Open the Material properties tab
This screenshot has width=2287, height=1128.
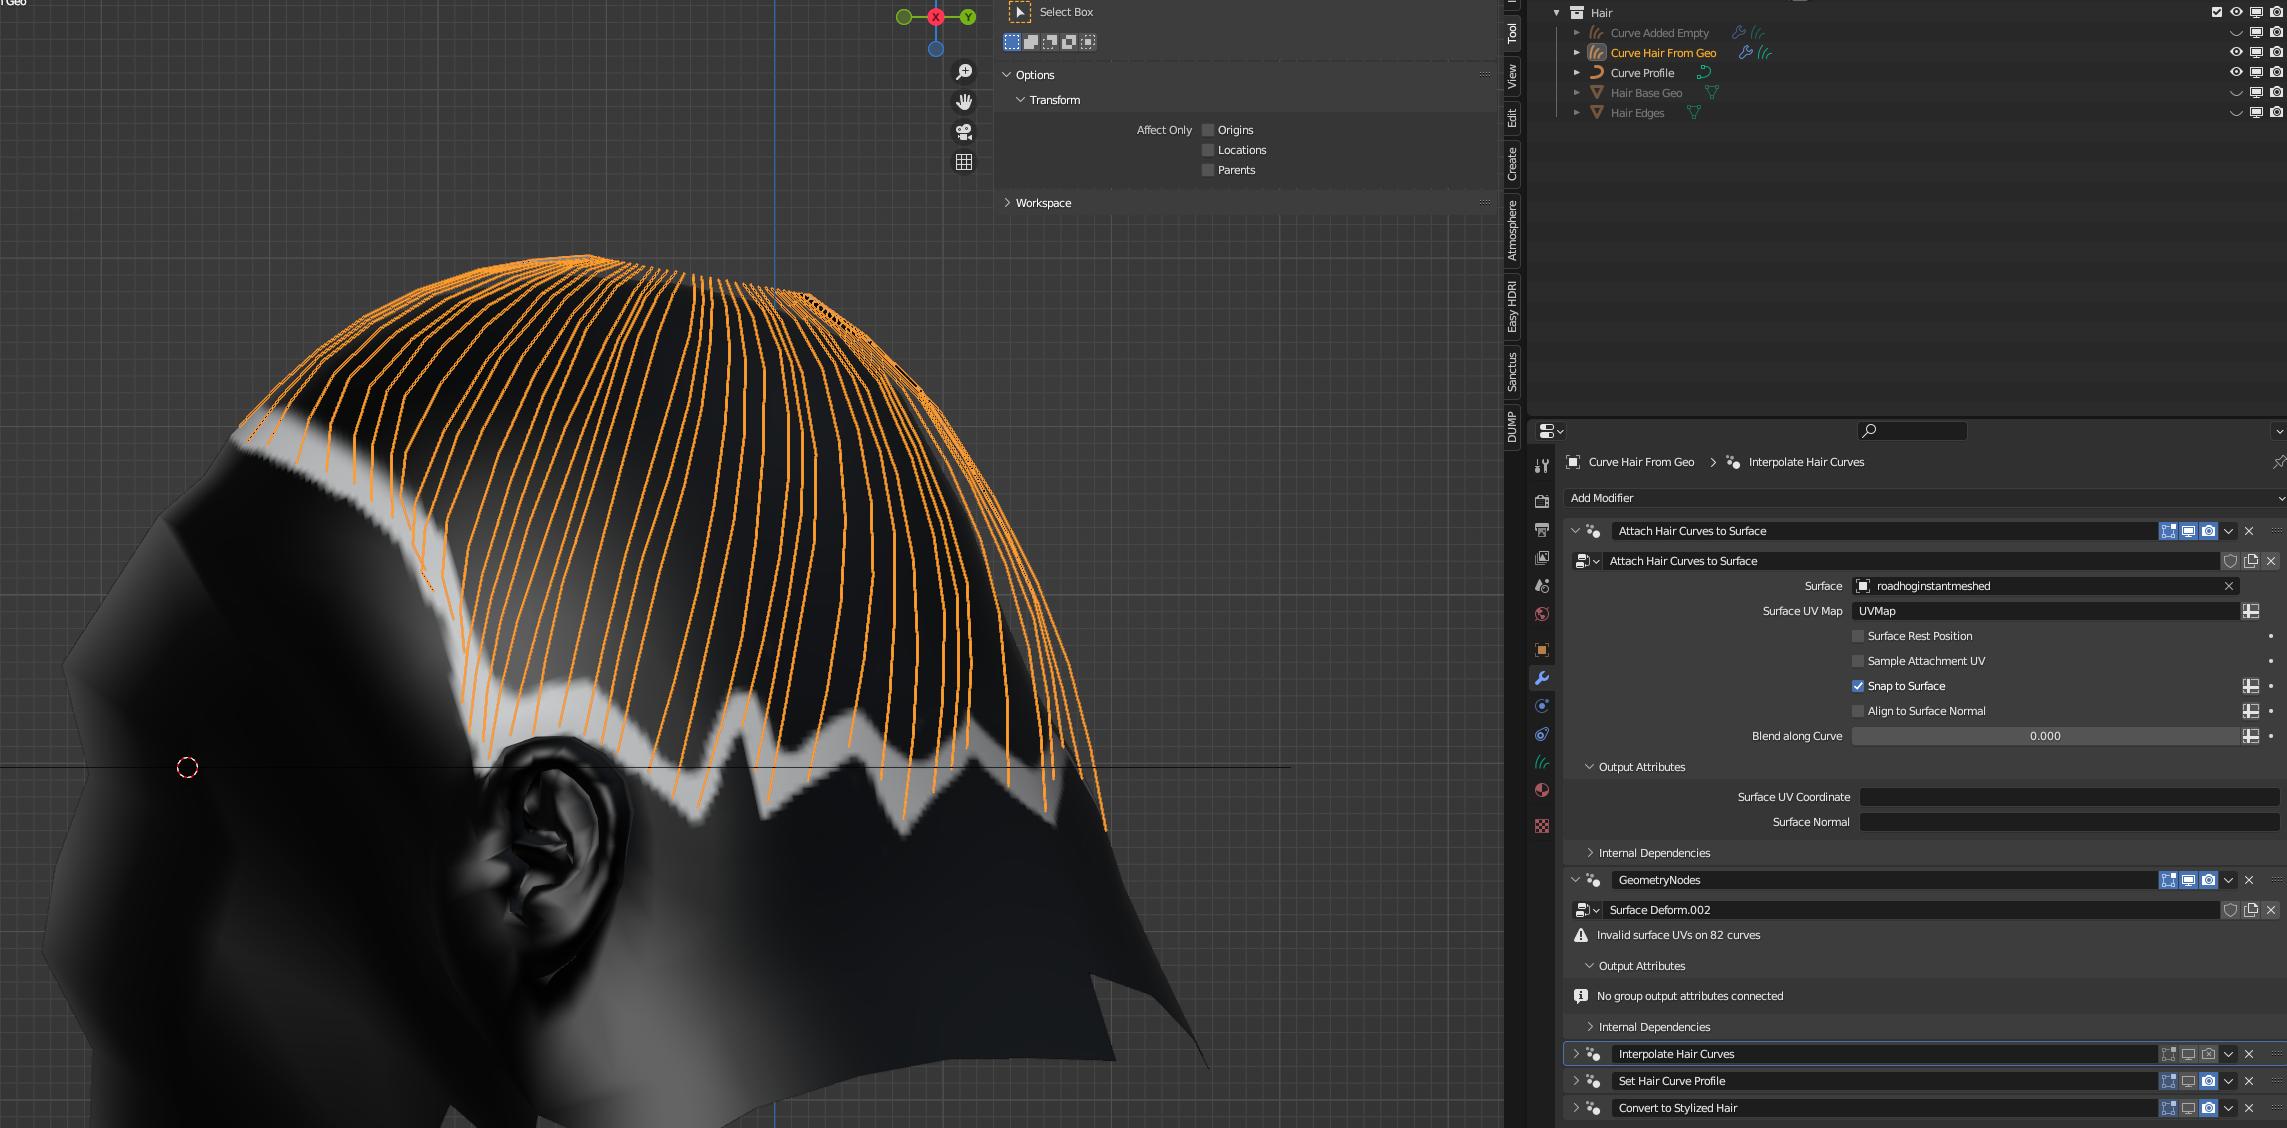tap(1543, 790)
